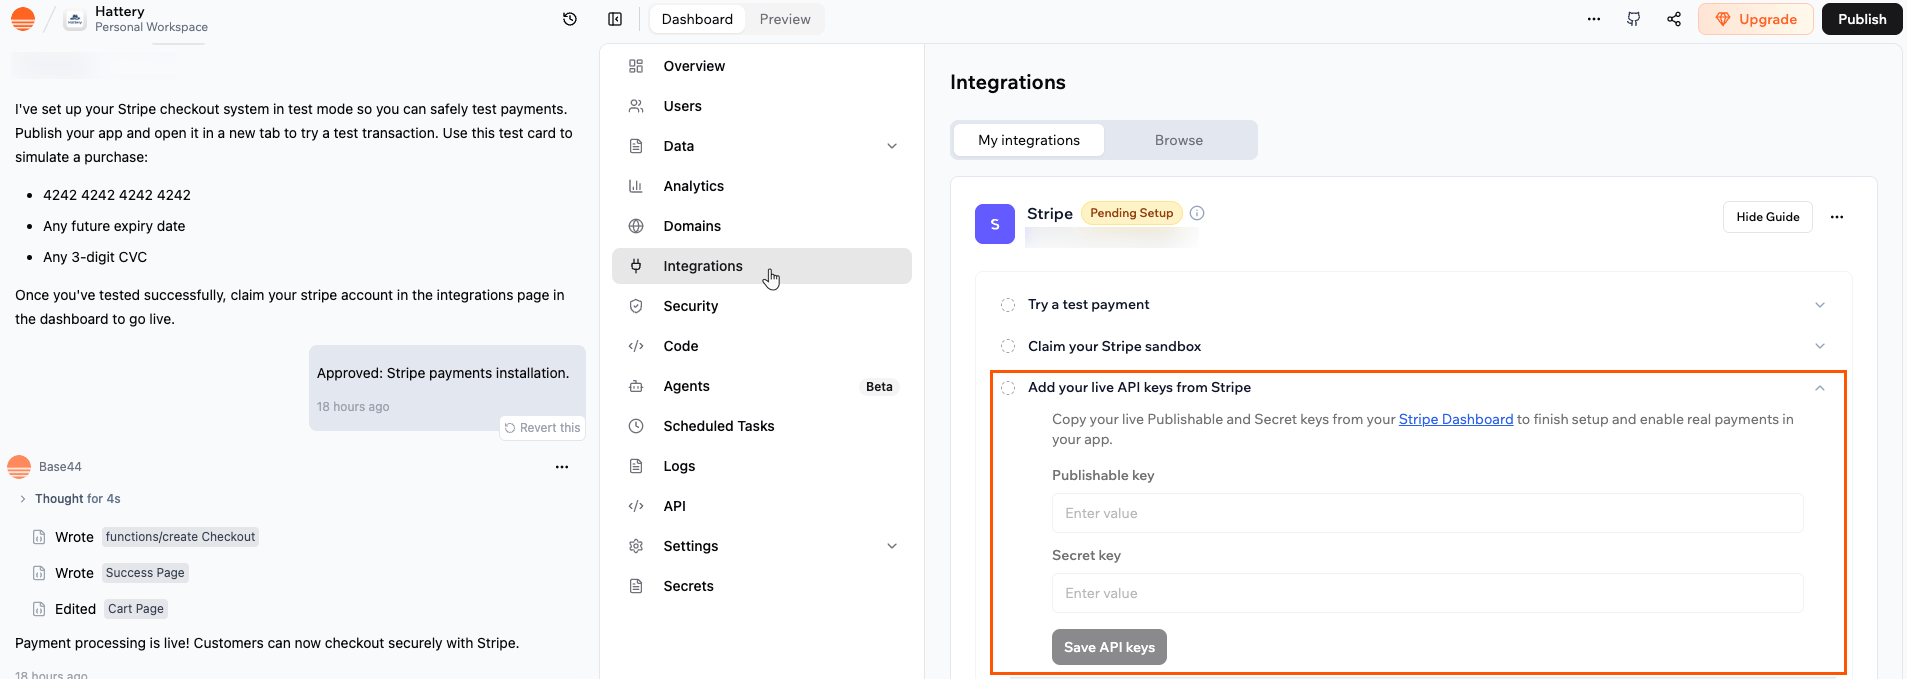Click the Stripe S logo tile
The width and height of the screenshot is (1907, 679).
point(995,224)
